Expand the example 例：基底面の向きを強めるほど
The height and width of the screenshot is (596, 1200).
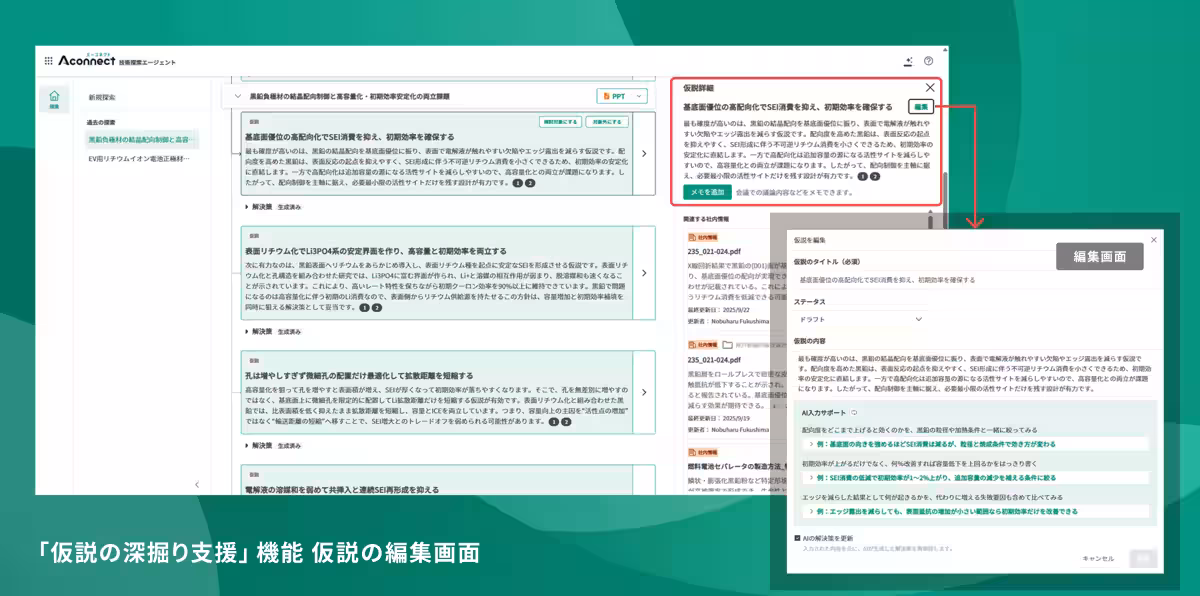[x=975, y=442]
